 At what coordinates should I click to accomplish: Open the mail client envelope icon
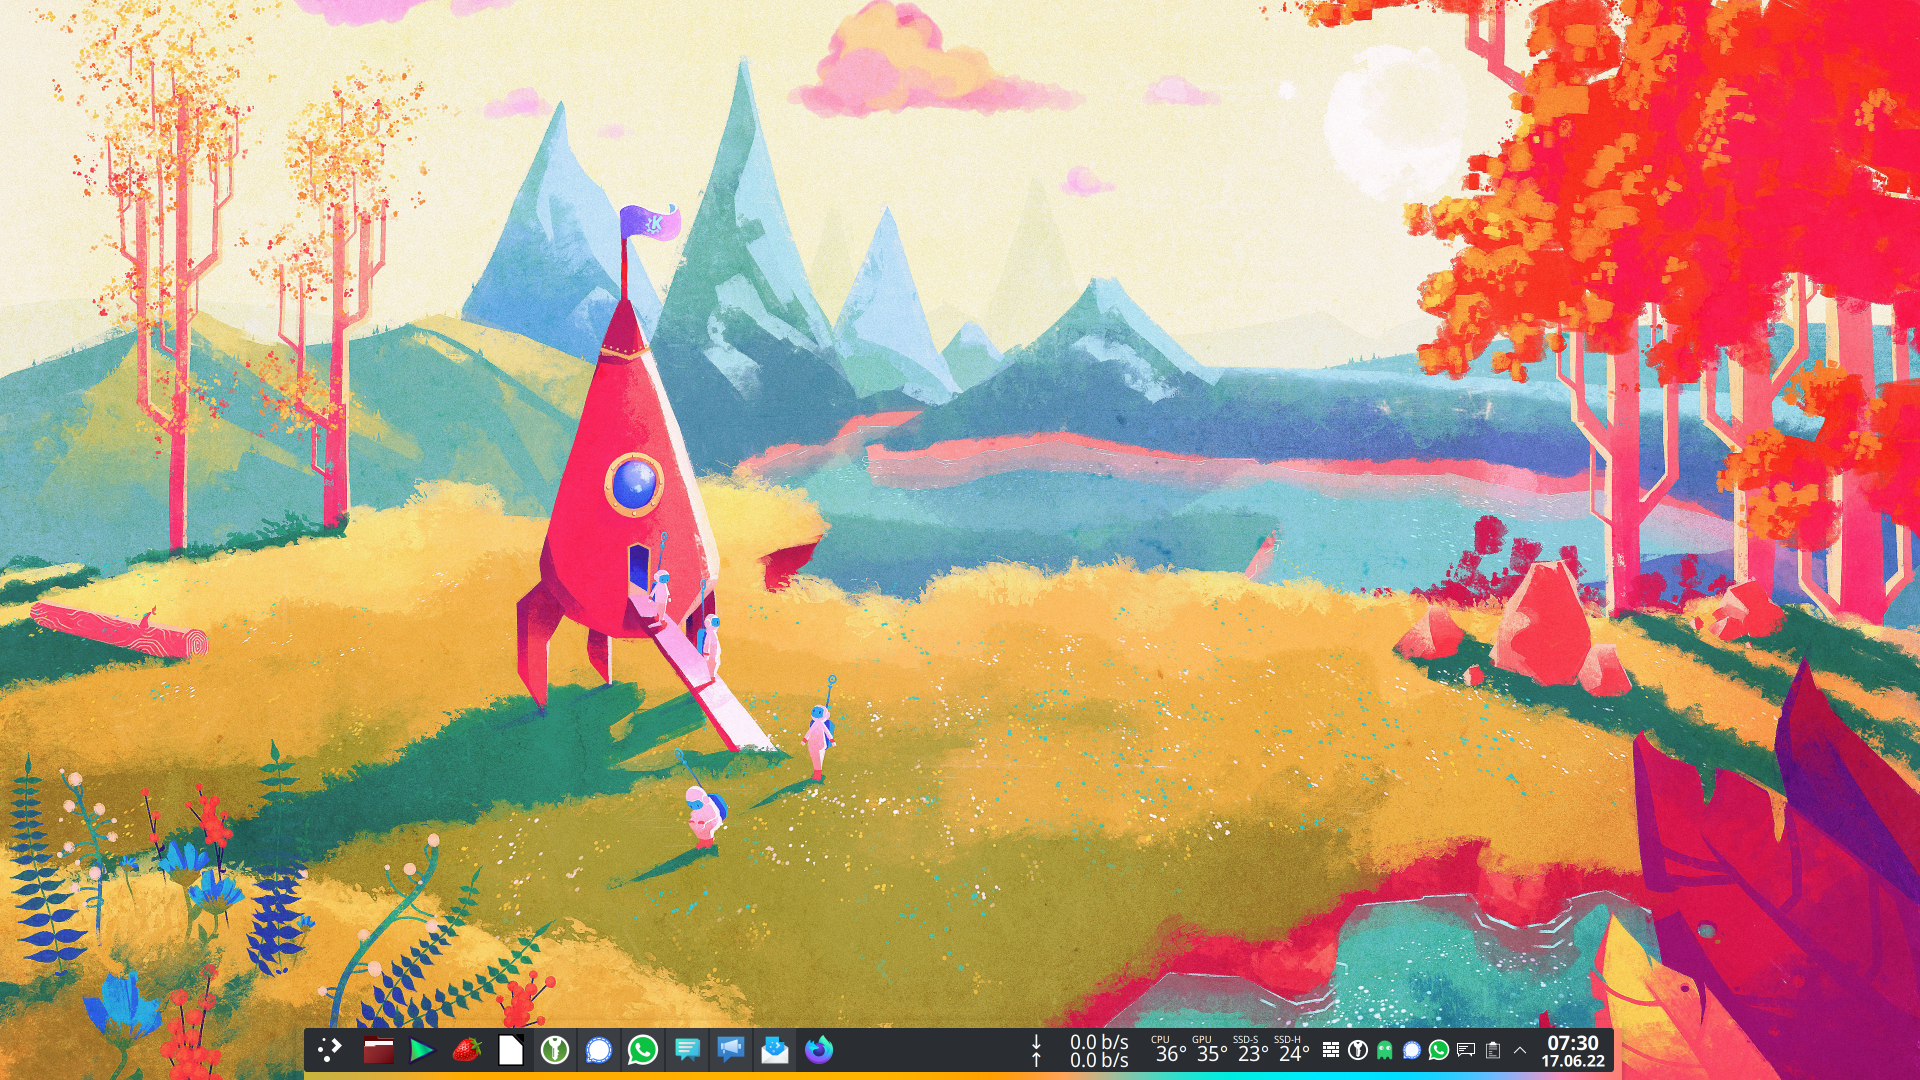[x=775, y=1052]
